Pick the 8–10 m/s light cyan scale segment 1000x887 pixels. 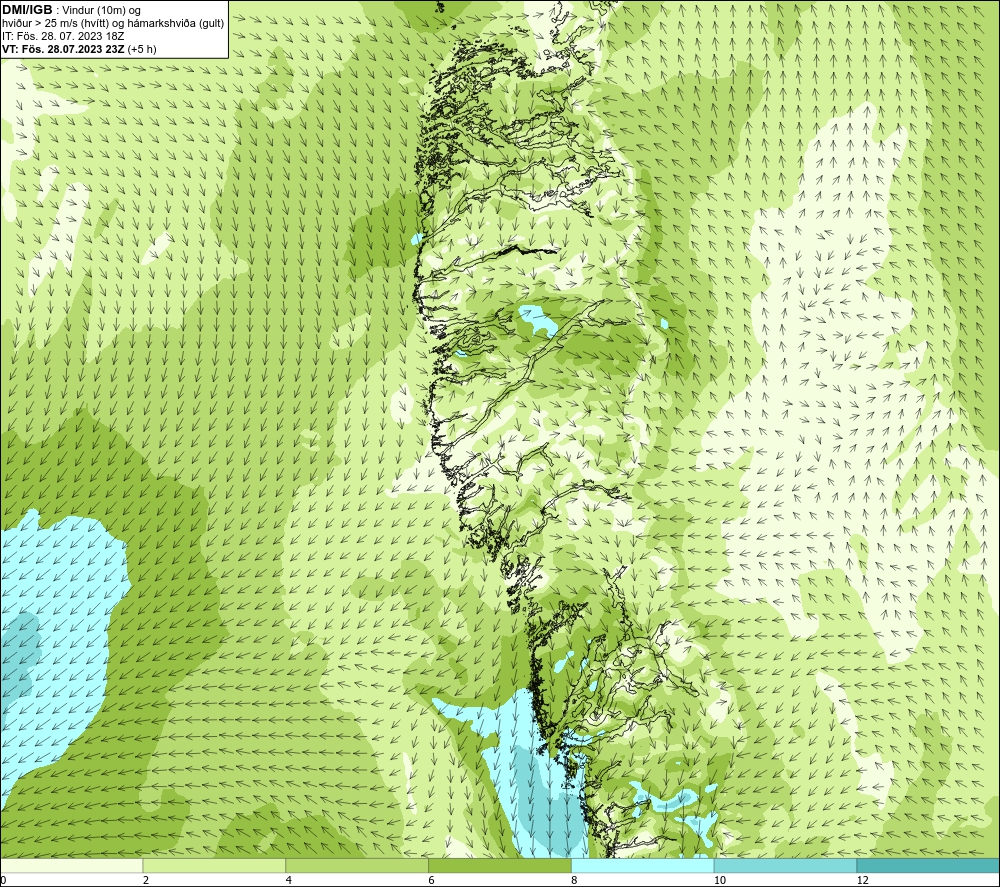point(643,865)
